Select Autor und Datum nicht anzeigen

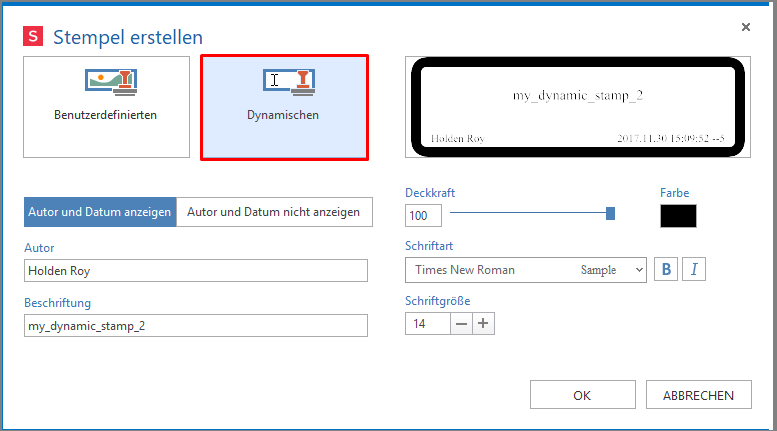274,212
